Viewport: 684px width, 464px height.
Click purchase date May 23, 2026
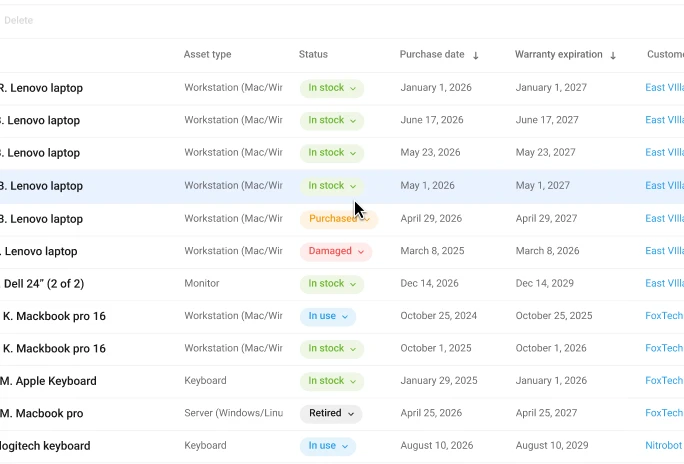[x=430, y=153]
